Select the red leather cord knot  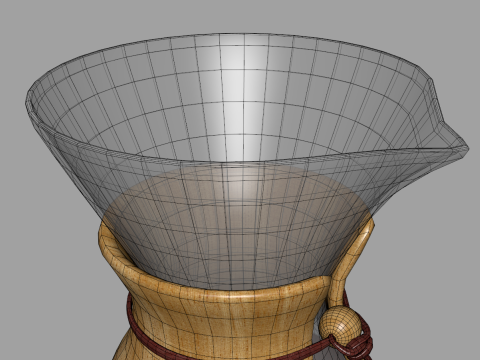click(358, 345)
